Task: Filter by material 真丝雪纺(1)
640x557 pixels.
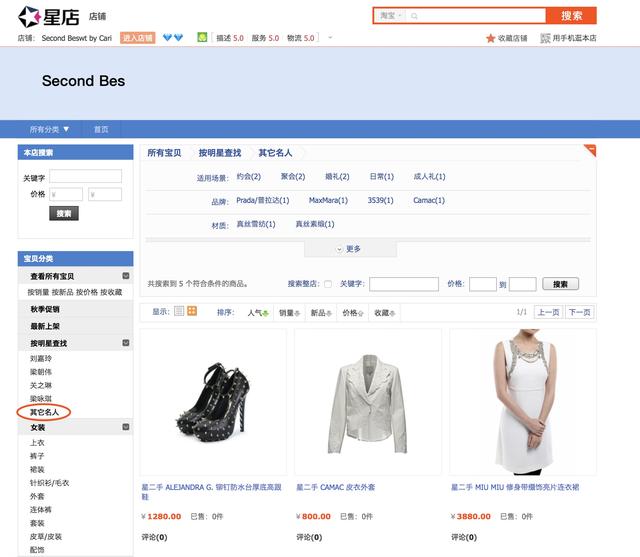Action: (256, 224)
